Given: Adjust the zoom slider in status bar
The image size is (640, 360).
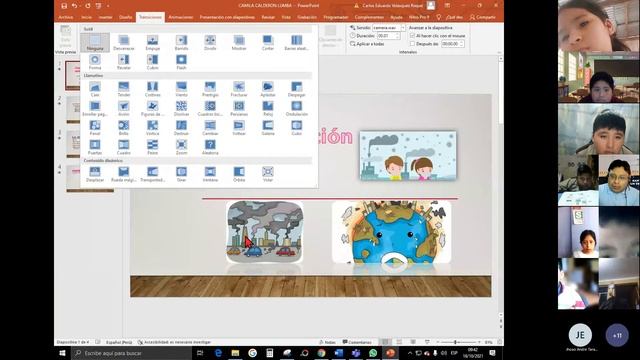Looking at the screenshot, I should [x=455, y=342].
